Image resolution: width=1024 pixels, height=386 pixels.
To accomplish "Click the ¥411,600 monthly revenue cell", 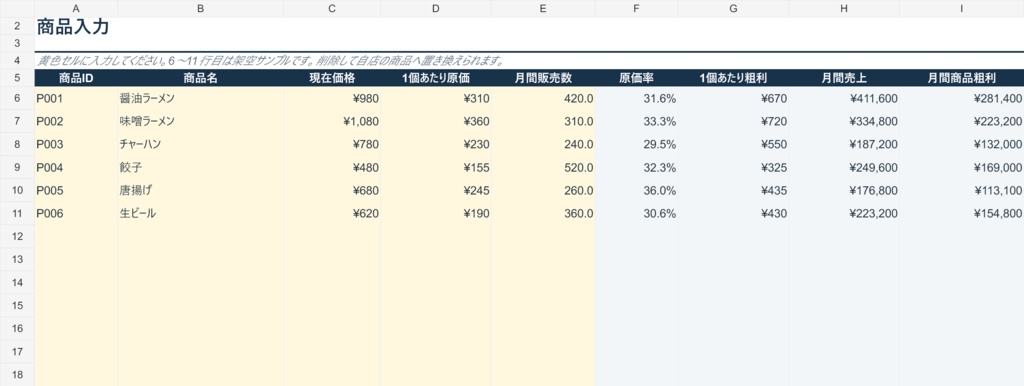I will (x=844, y=99).
